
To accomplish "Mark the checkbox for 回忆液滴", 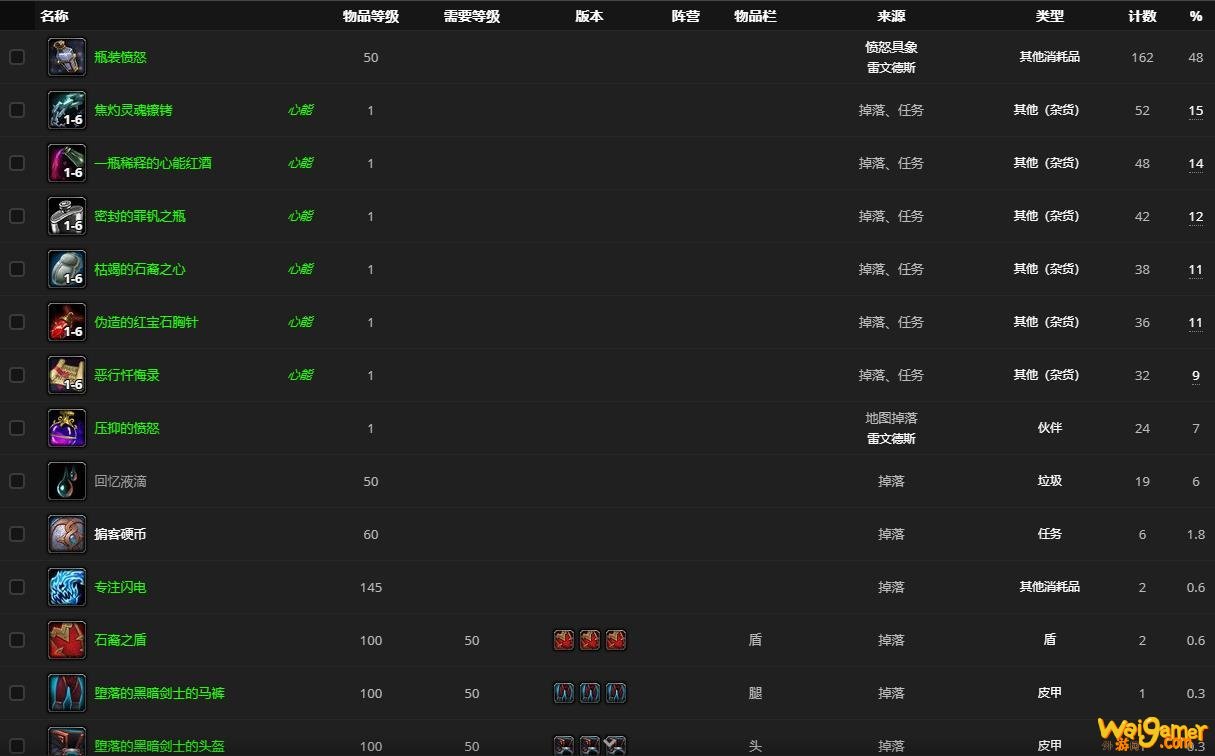I will pyautogui.click(x=17, y=481).
